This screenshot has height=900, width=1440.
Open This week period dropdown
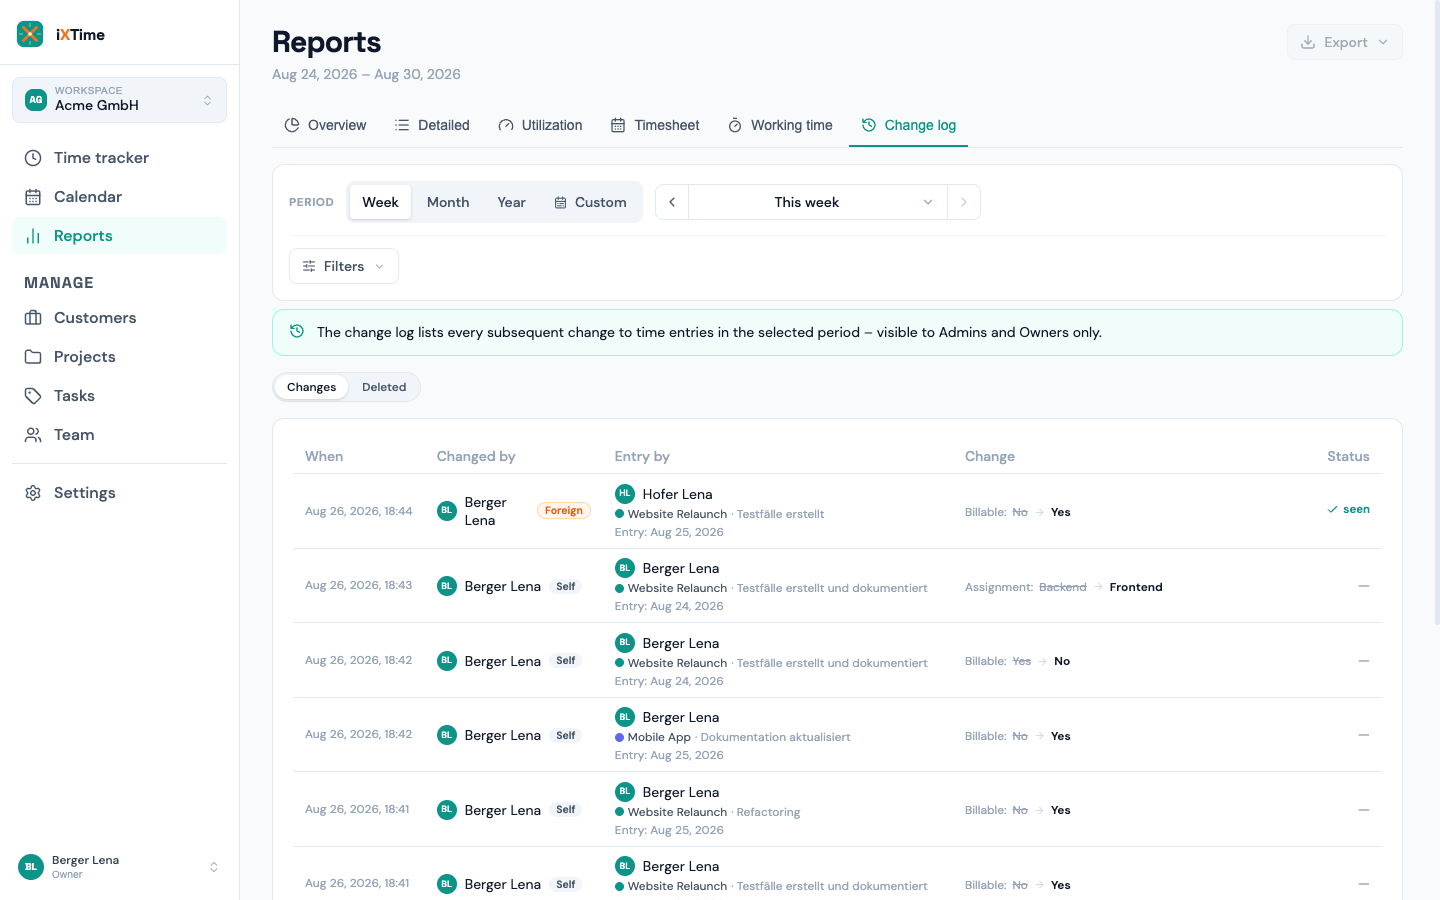click(x=818, y=202)
